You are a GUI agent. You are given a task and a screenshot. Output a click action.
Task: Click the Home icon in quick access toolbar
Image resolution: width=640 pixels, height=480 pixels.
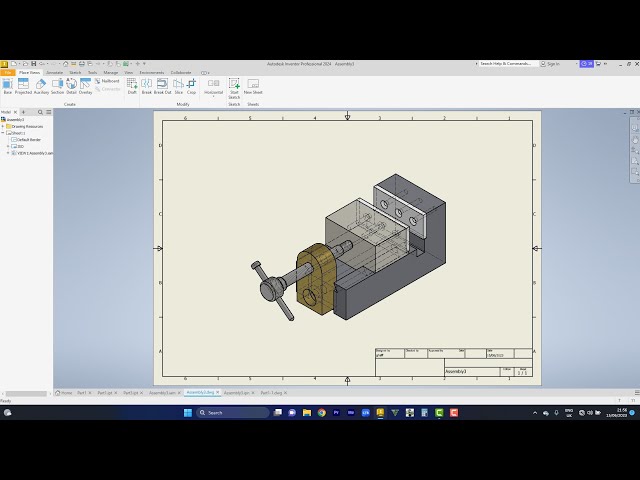pos(65,64)
